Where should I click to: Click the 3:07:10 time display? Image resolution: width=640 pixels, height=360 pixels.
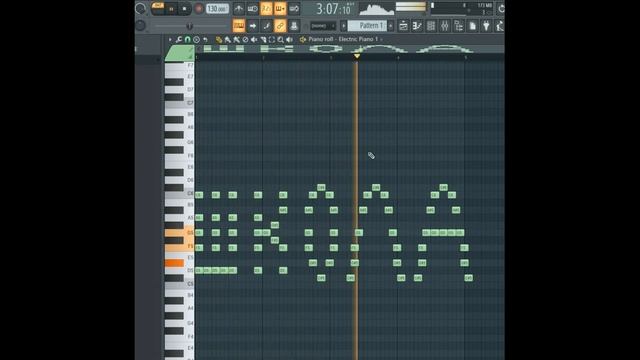click(333, 9)
